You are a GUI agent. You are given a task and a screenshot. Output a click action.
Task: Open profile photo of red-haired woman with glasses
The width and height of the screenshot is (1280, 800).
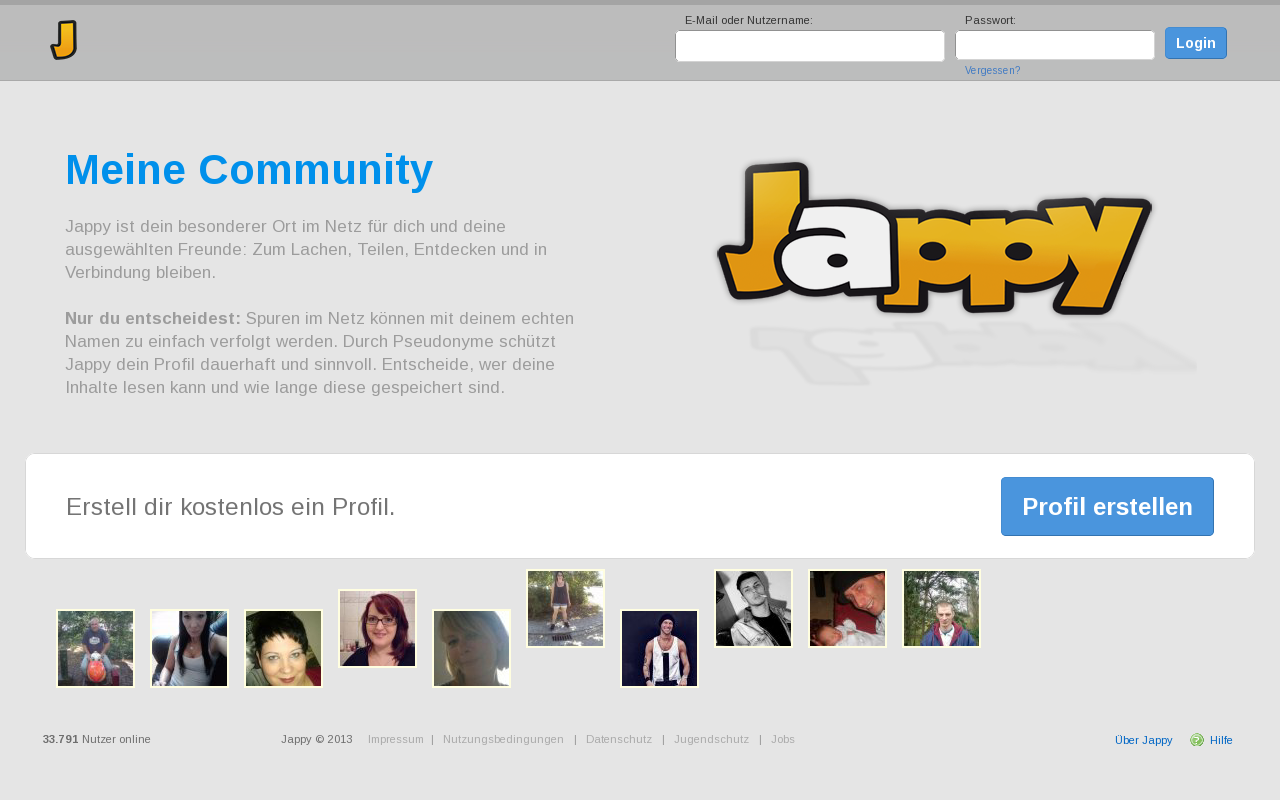pyautogui.click(x=377, y=628)
